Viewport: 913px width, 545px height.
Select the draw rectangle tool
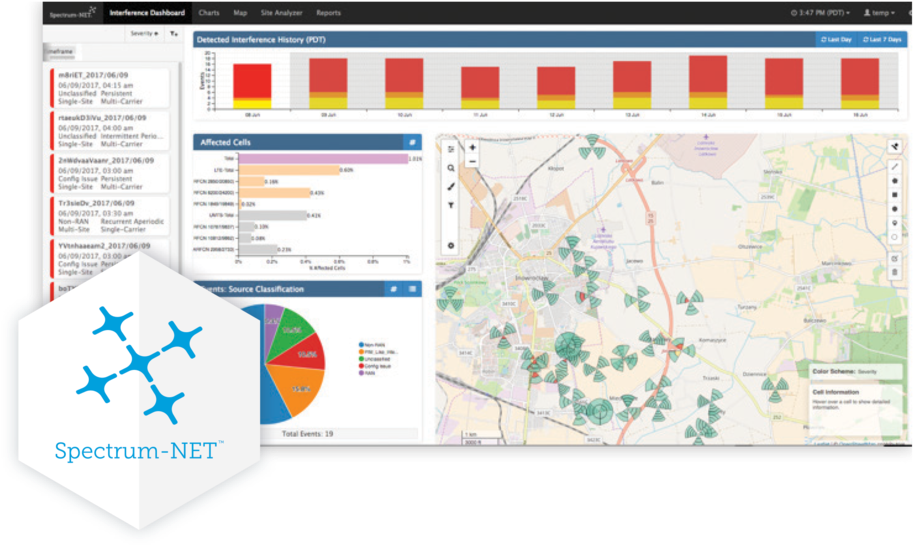[895, 194]
